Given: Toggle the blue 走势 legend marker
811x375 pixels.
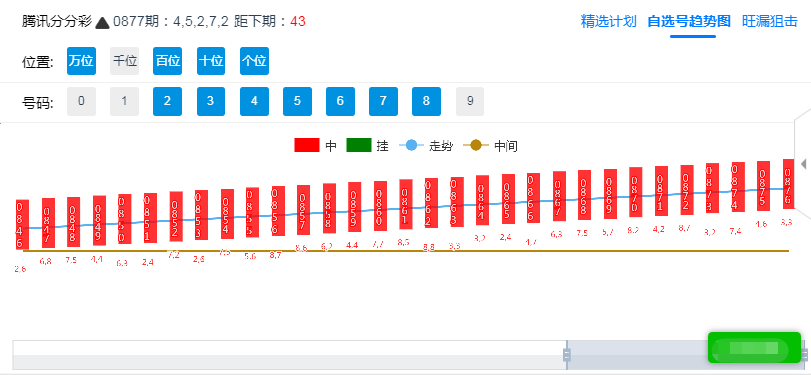Looking at the screenshot, I should coord(411,146).
